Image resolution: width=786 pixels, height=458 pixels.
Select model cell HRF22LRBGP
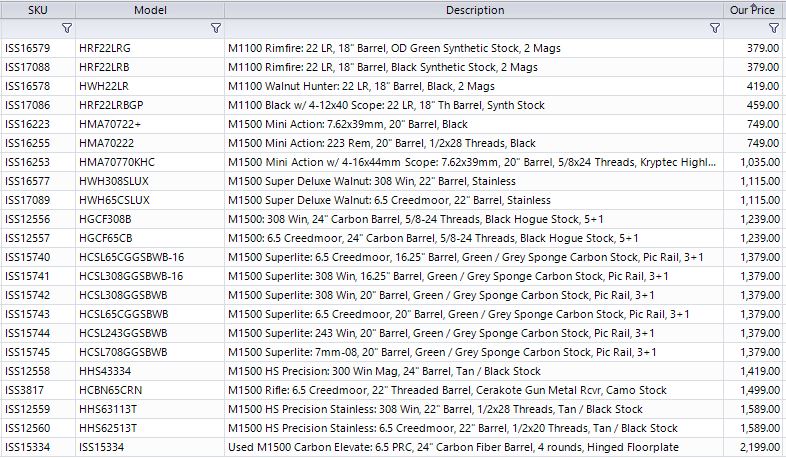coord(150,105)
